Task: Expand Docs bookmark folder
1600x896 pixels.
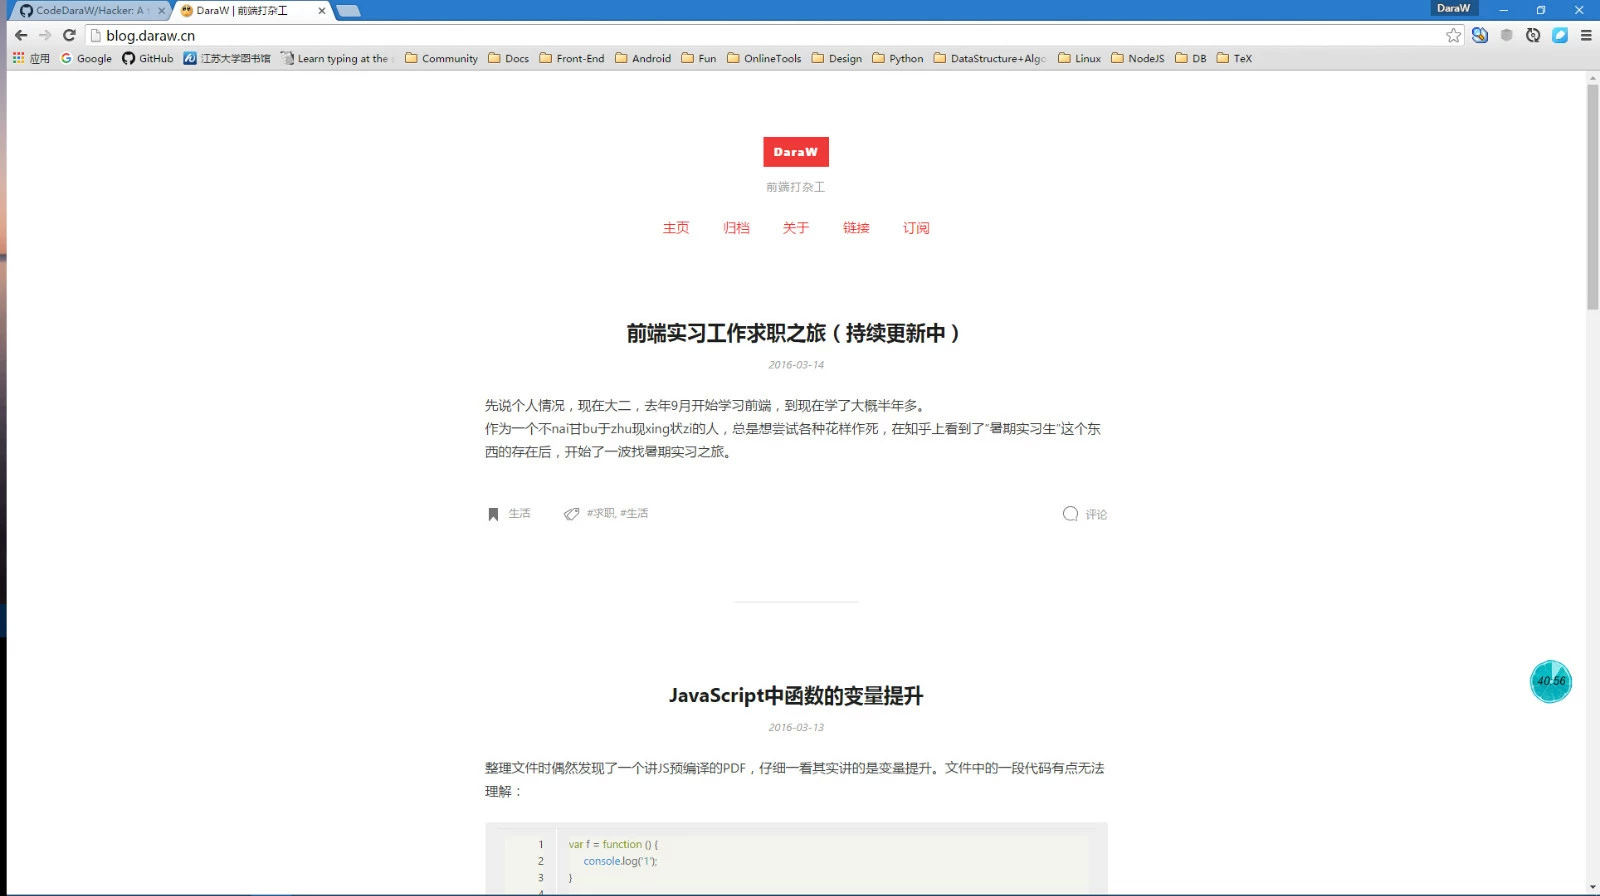Action: point(508,58)
